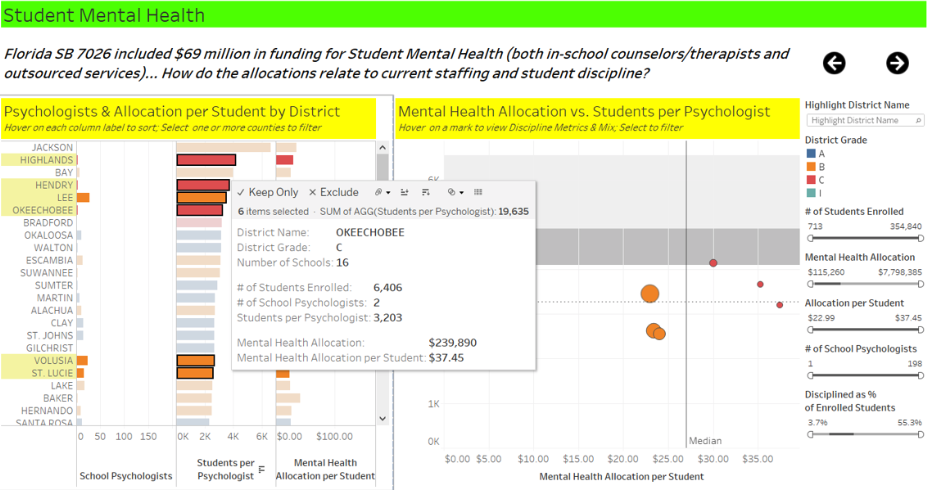Click the district list scroll up arrow
Viewport: 932px width, 499px height.
point(382,147)
